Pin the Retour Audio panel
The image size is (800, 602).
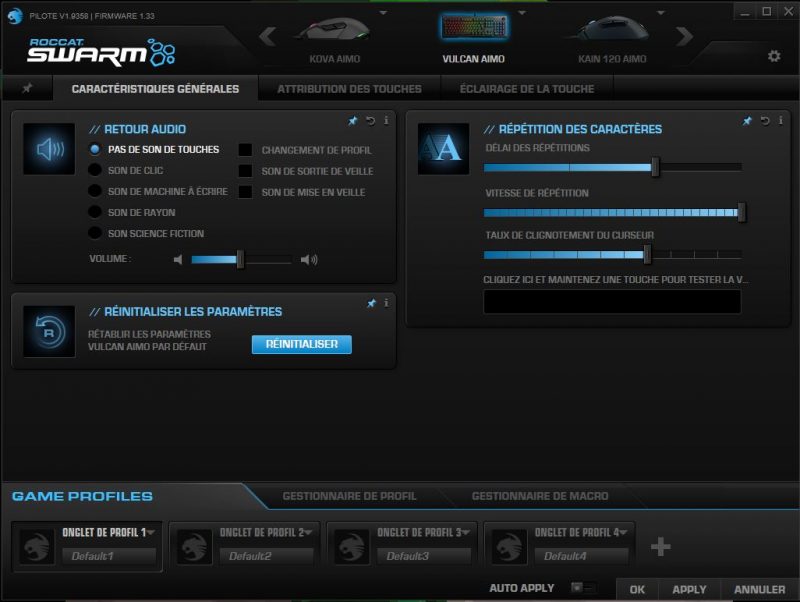click(354, 119)
